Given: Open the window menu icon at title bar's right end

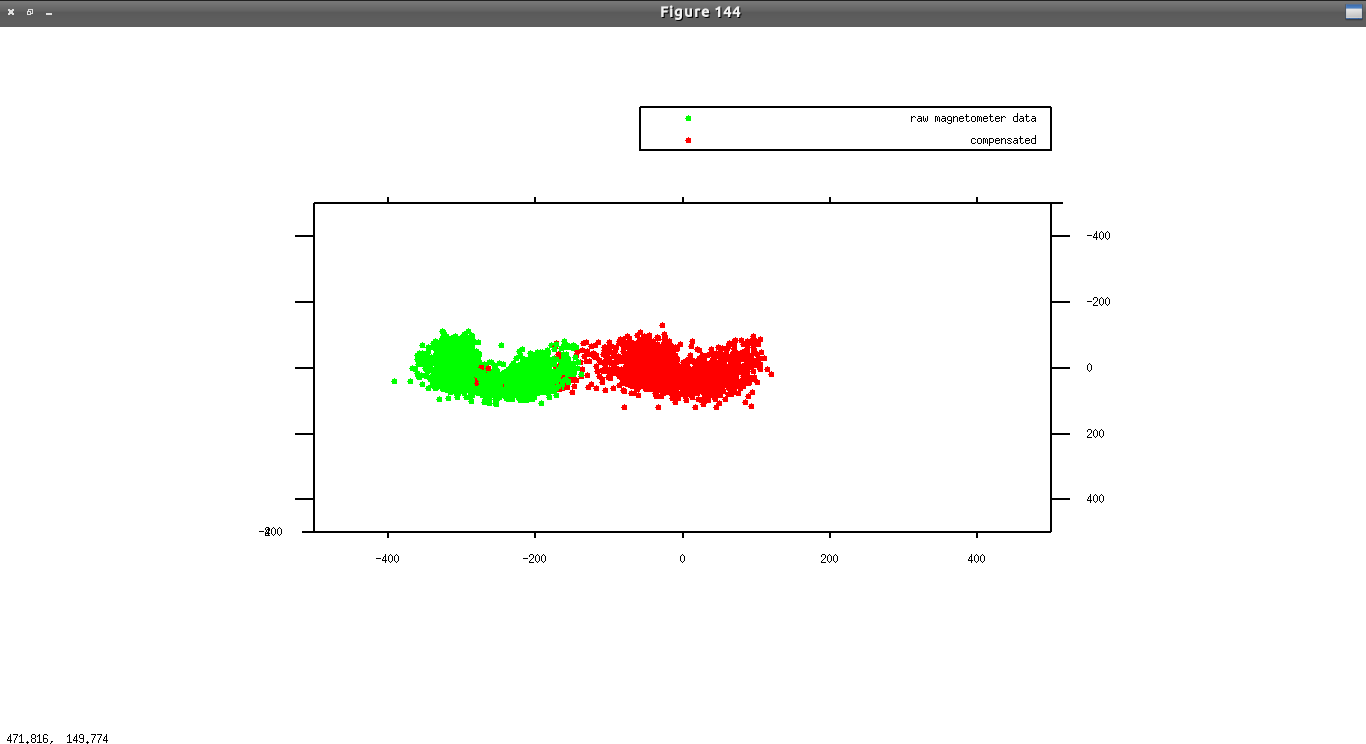Looking at the screenshot, I should [x=1354, y=12].
